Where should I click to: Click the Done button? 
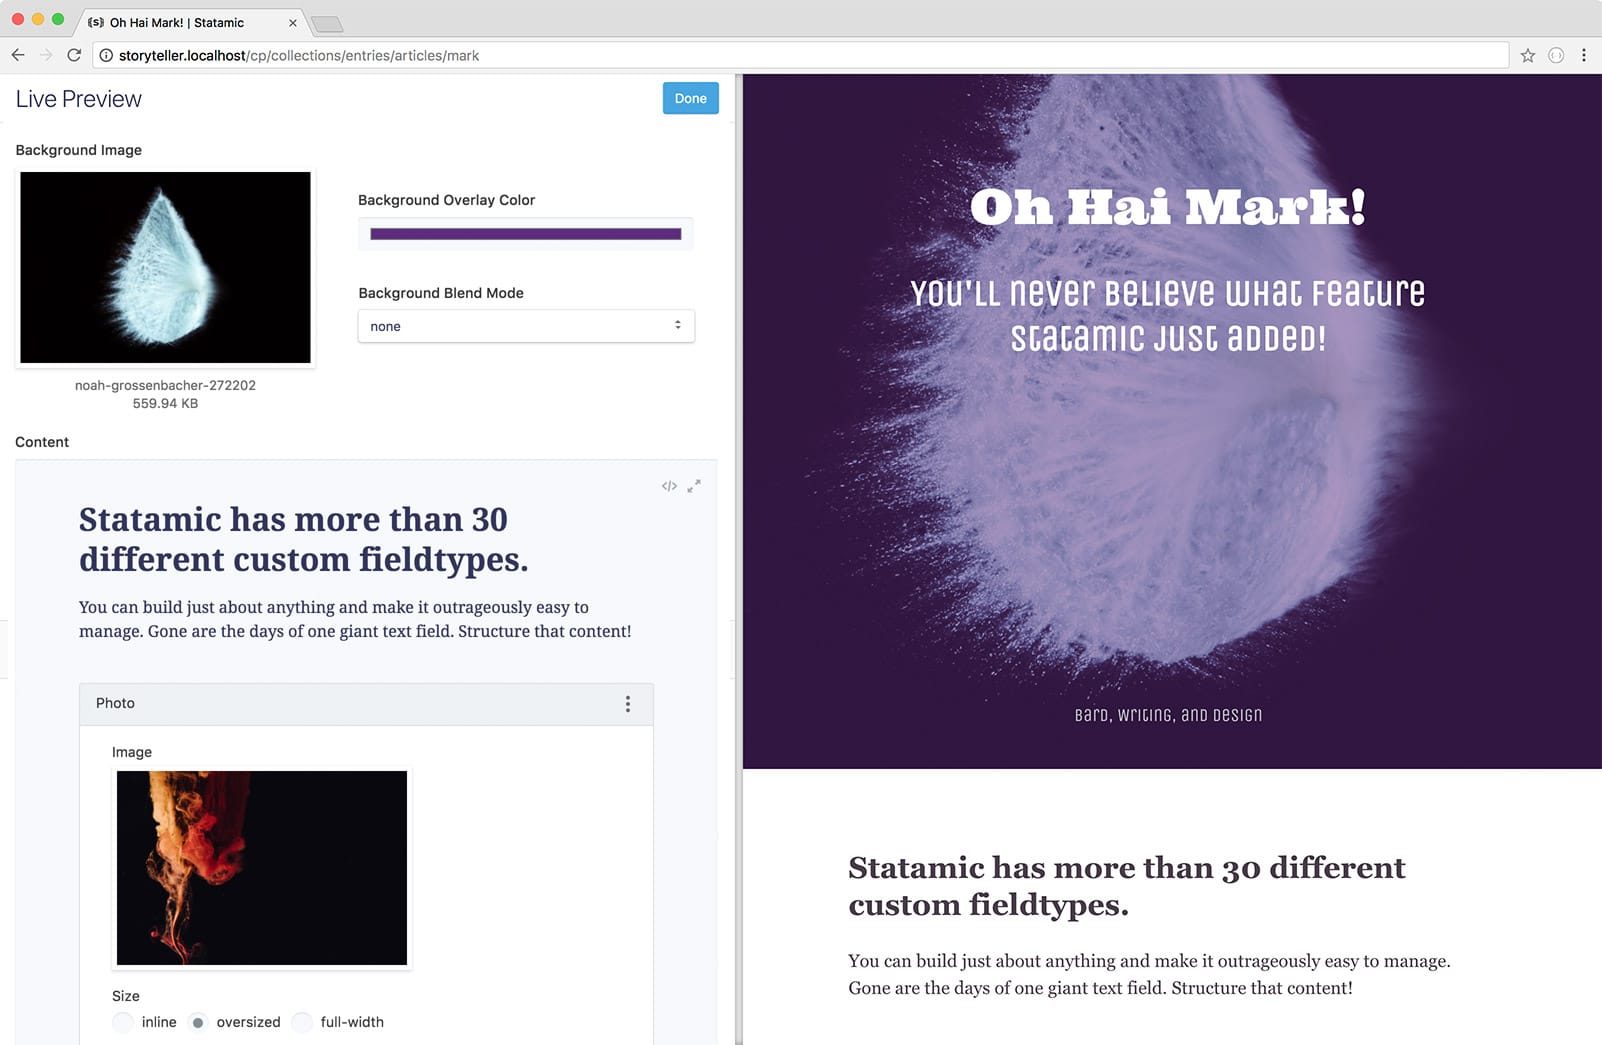click(690, 98)
